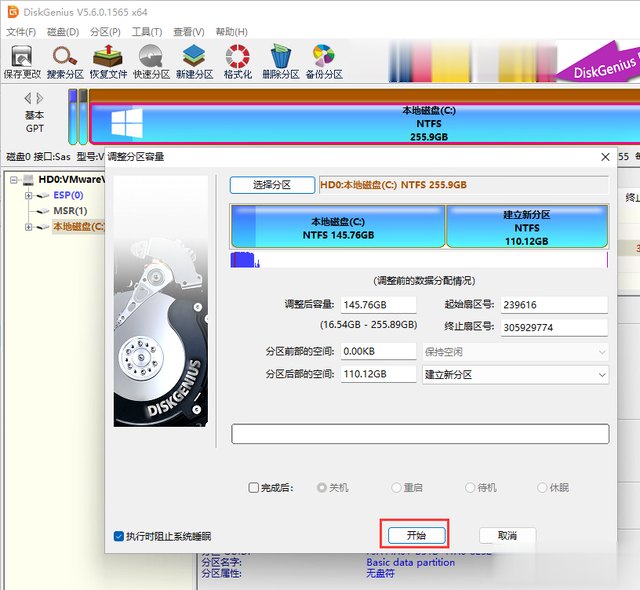Open the 文件(F) menu
Screen dimensions: 640x590
pyautogui.click(x=21, y=32)
